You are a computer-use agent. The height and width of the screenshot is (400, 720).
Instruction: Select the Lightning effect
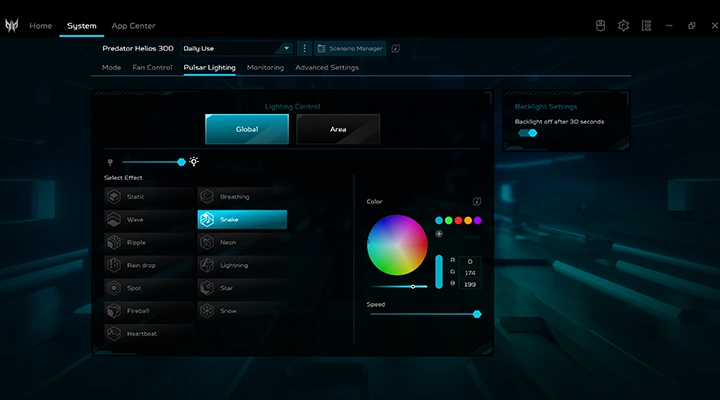242,265
